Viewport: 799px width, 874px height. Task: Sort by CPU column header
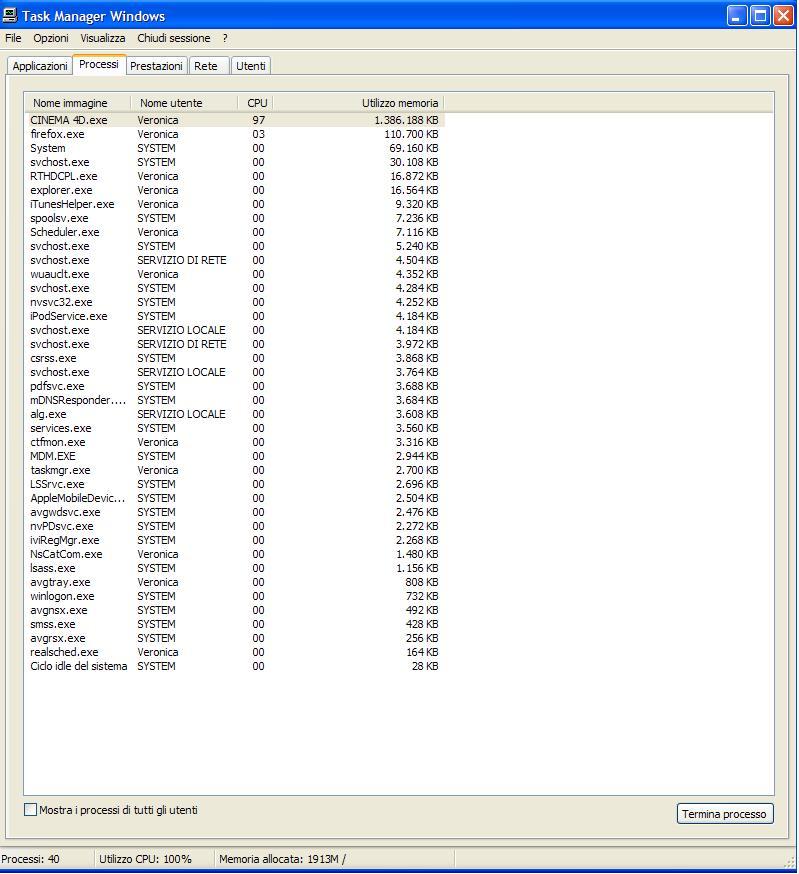[256, 103]
